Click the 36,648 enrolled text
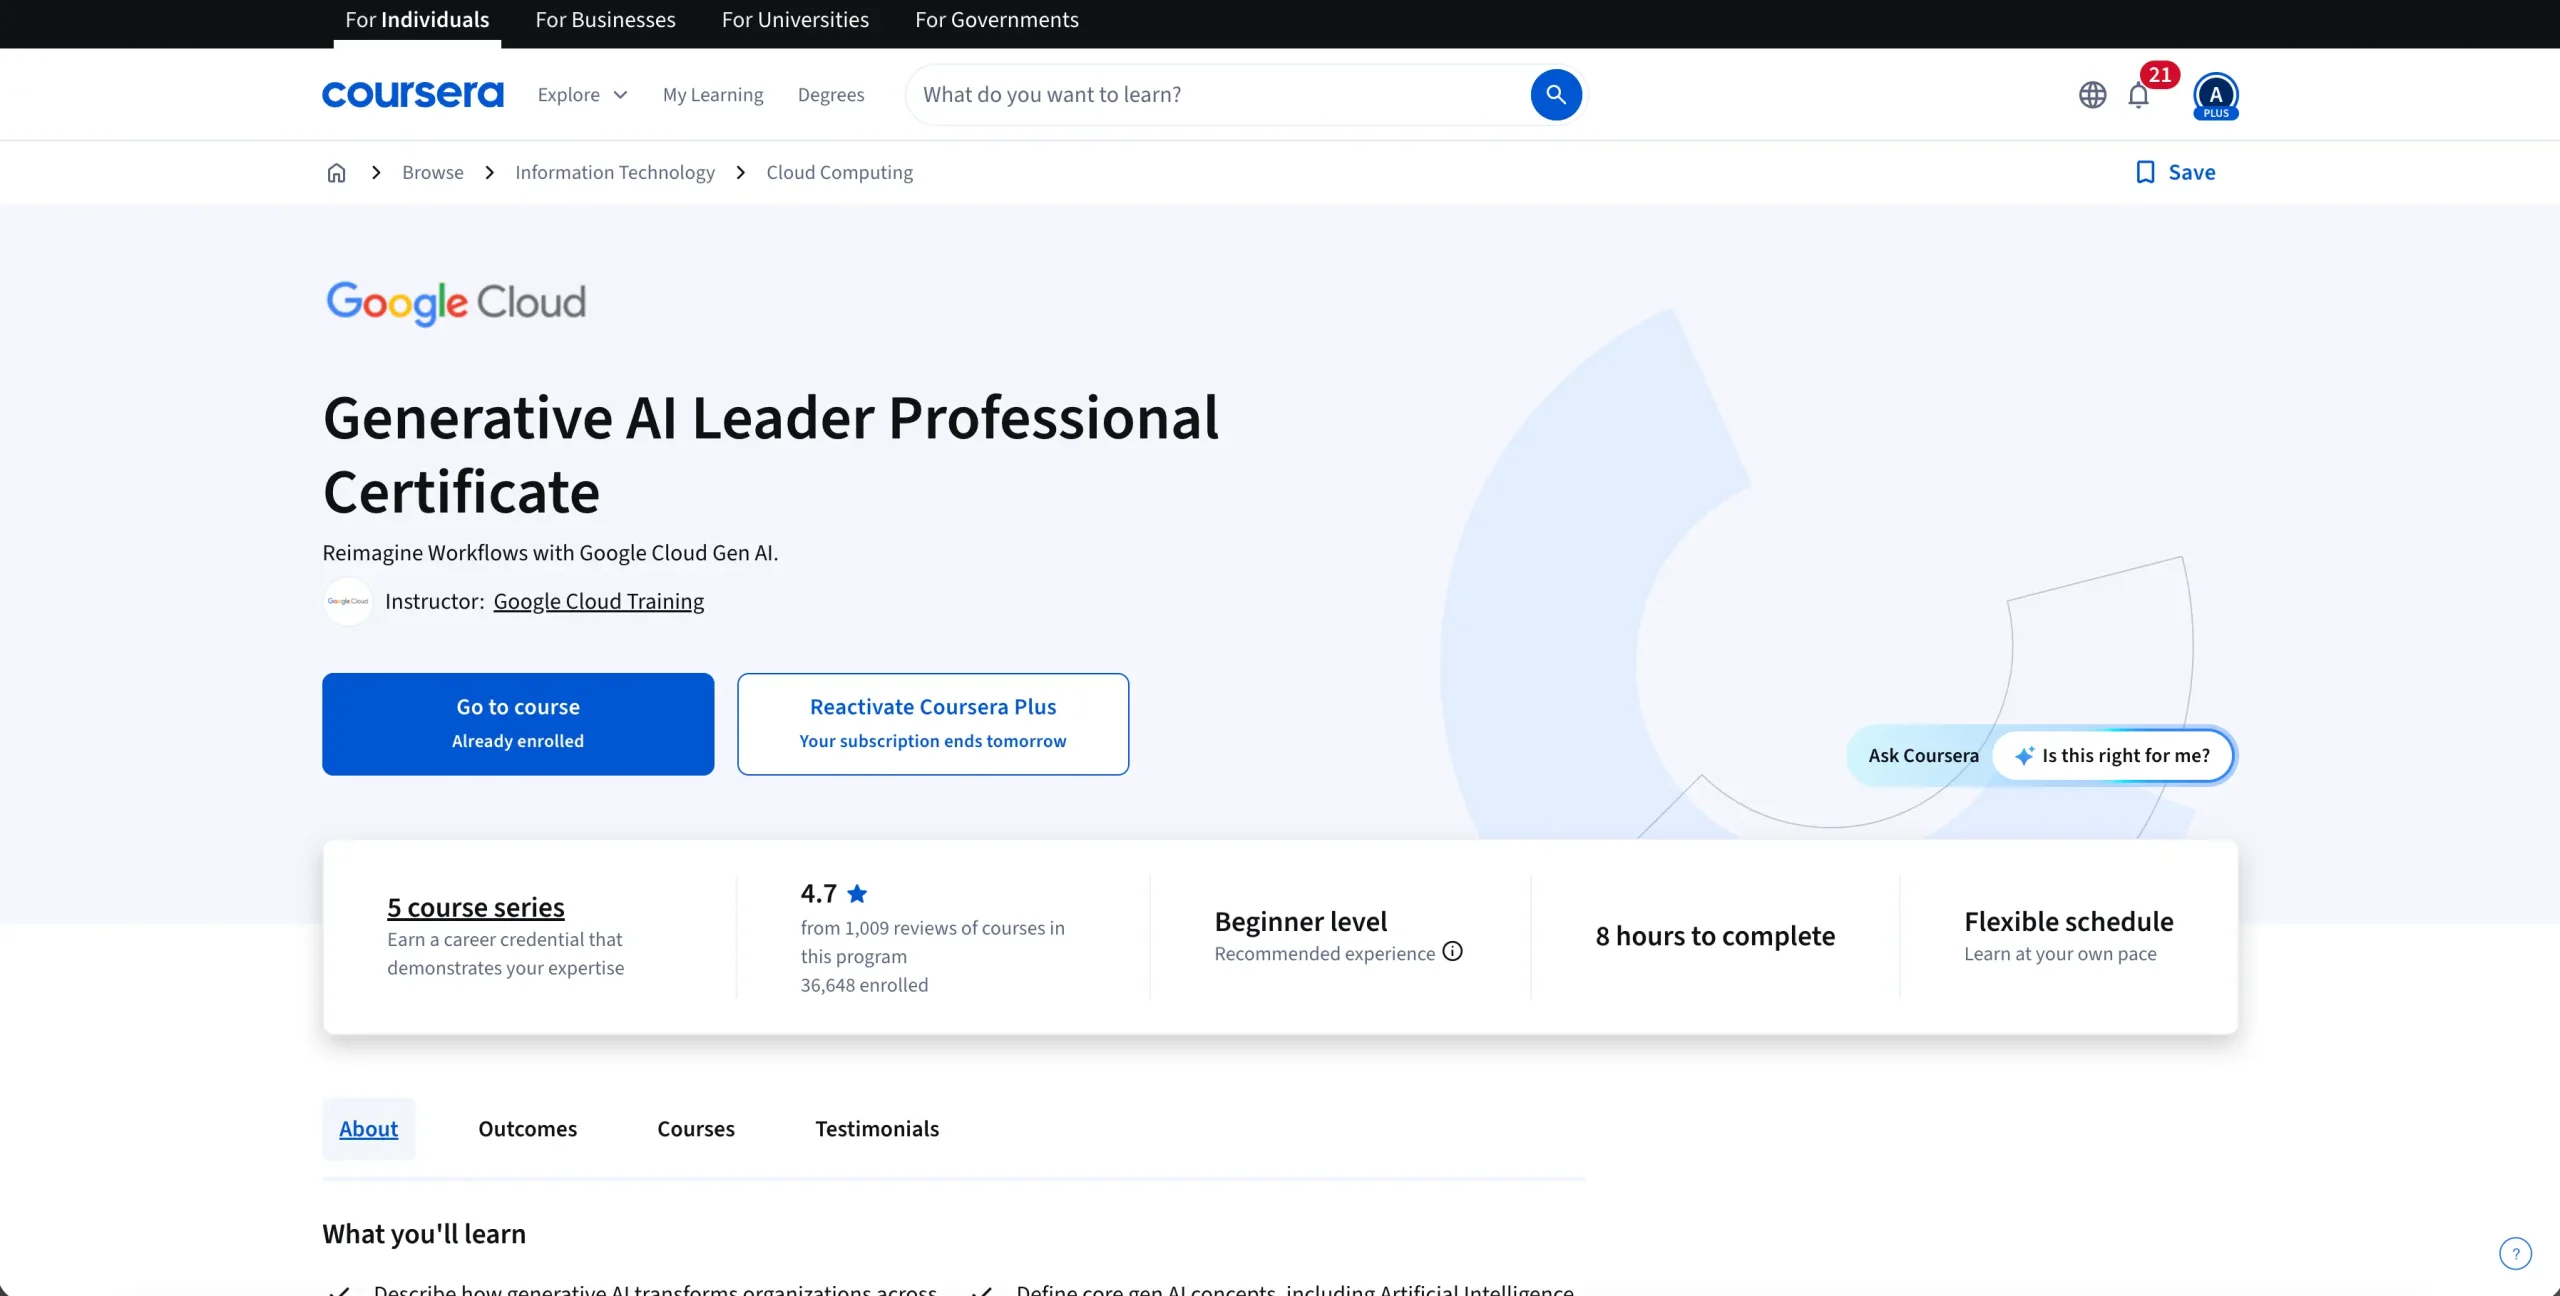 [x=864, y=985]
